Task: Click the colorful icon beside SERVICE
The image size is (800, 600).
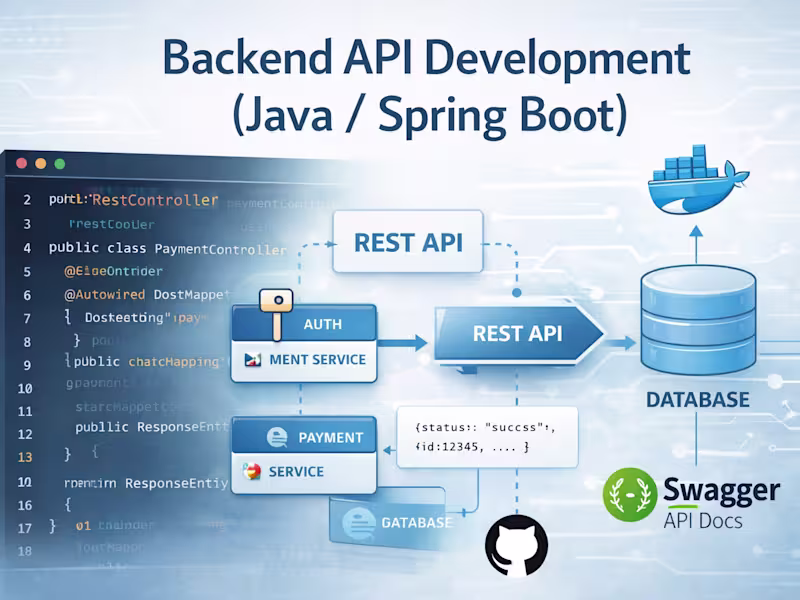Action: (250, 470)
